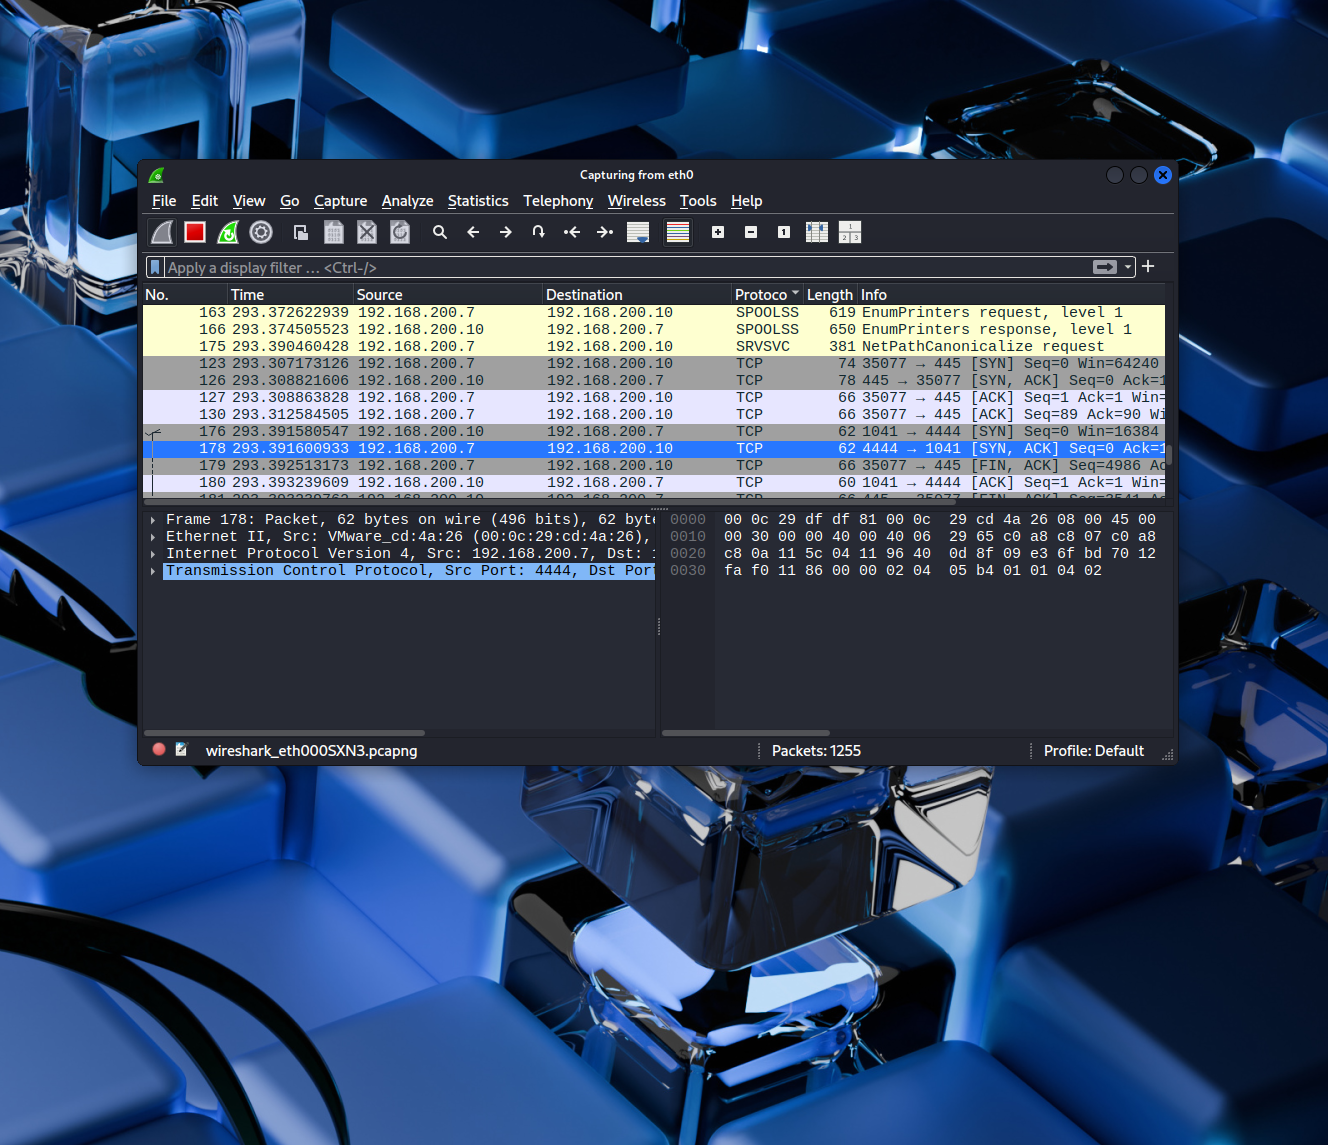Image resolution: width=1328 pixels, height=1145 pixels.
Task: Expand the Frame 178 tree item
Action: 153,520
